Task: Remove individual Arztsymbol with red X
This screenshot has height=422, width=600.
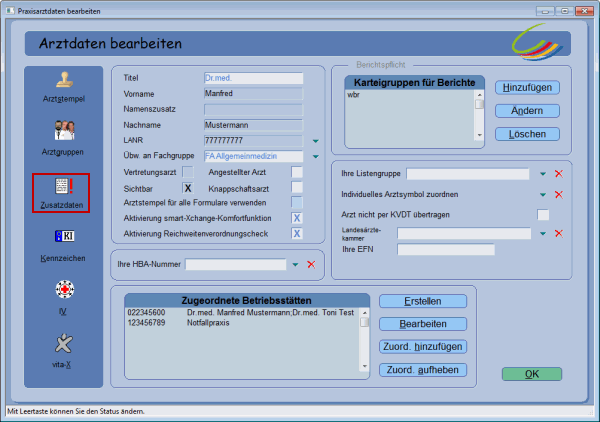Action: click(x=559, y=194)
